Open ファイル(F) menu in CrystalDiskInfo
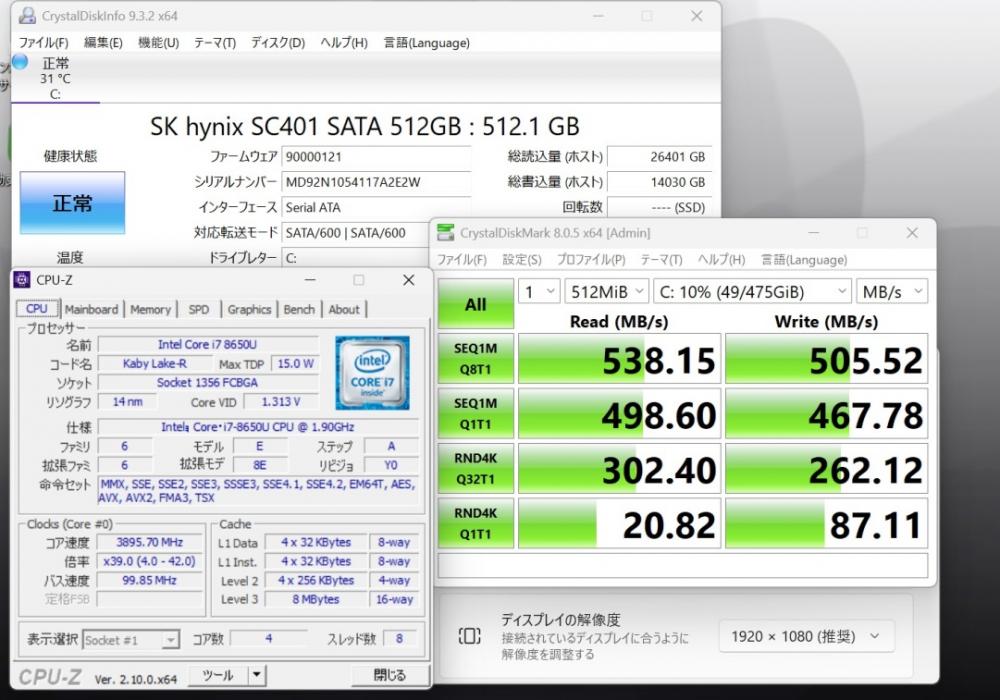The height and width of the screenshot is (700, 1000). point(43,43)
